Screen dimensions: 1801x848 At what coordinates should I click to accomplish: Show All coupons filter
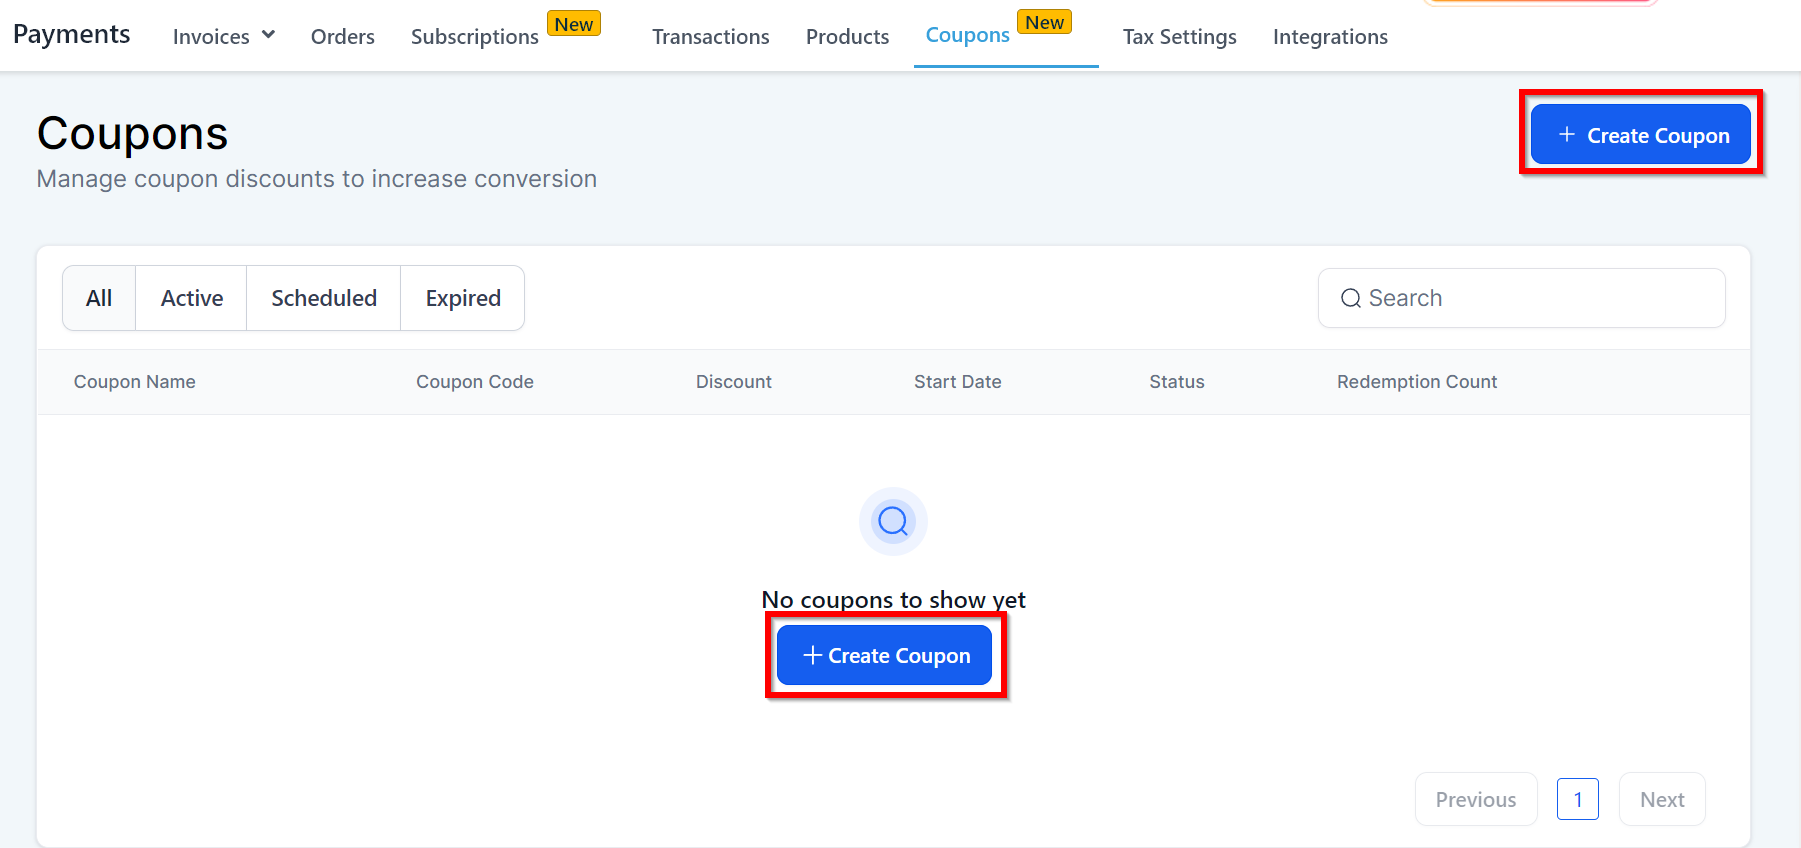(x=99, y=298)
